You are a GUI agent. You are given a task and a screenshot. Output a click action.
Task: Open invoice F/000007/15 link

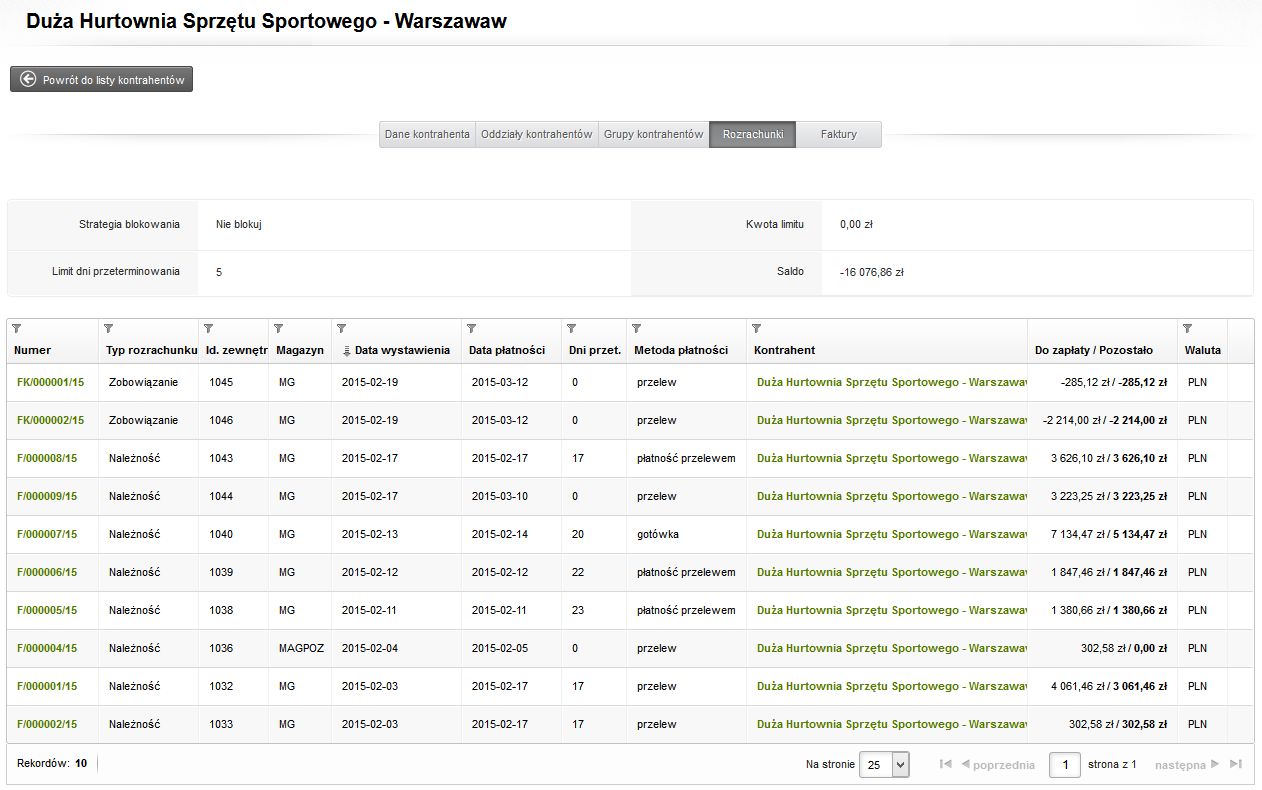click(47, 534)
